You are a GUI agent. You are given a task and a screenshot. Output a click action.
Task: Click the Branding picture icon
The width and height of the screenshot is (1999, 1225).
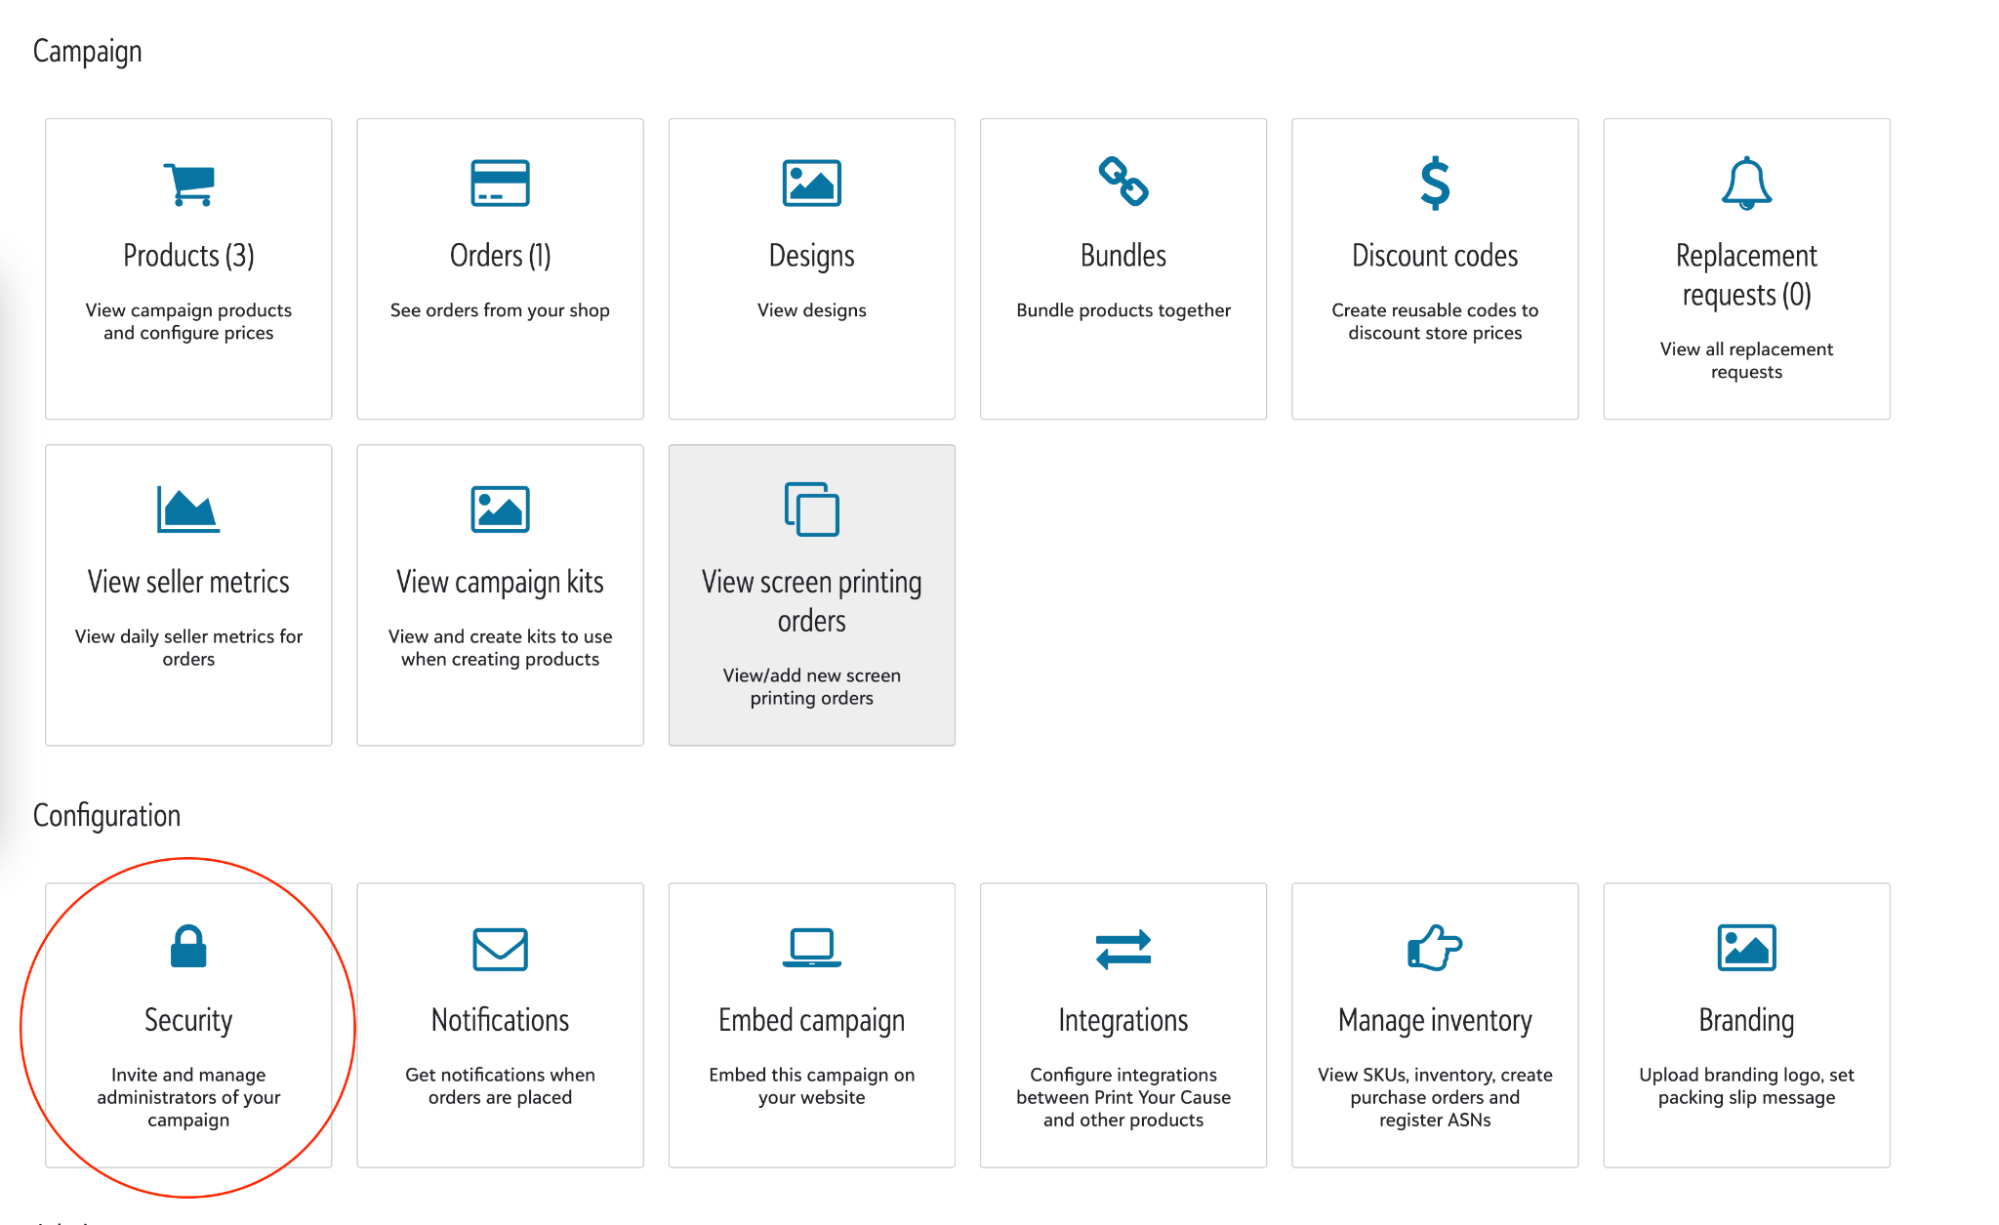(x=1746, y=948)
